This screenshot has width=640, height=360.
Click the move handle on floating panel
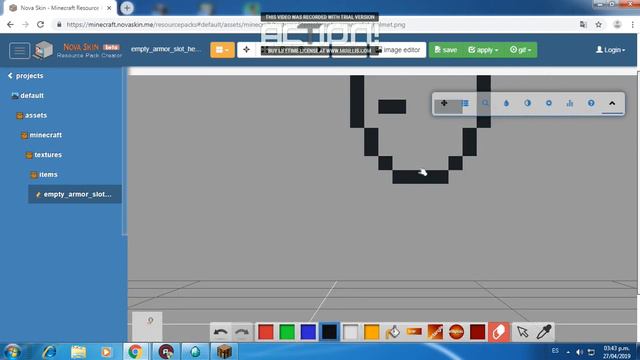[x=444, y=103]
